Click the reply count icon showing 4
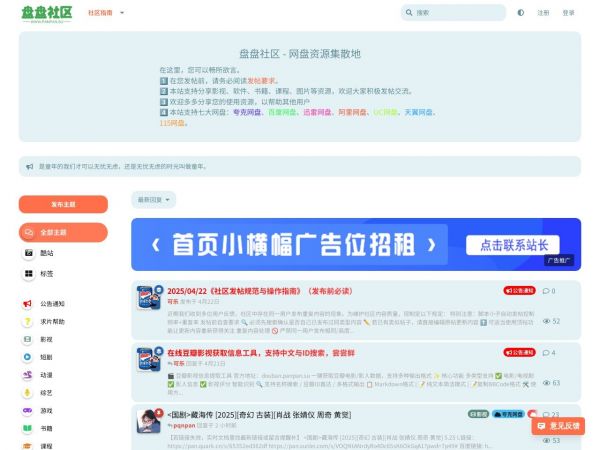 (546, 353)
